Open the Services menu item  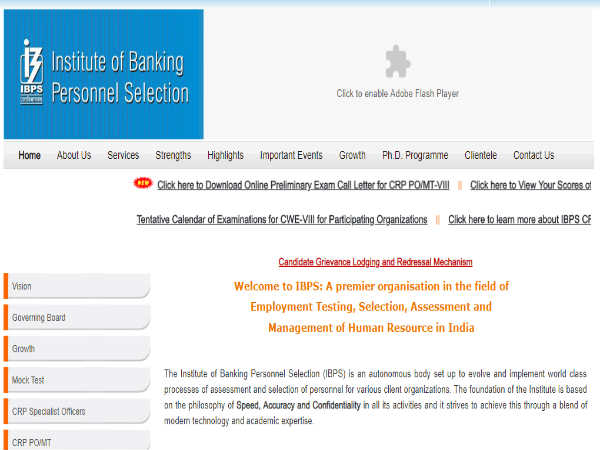[123, 155]
